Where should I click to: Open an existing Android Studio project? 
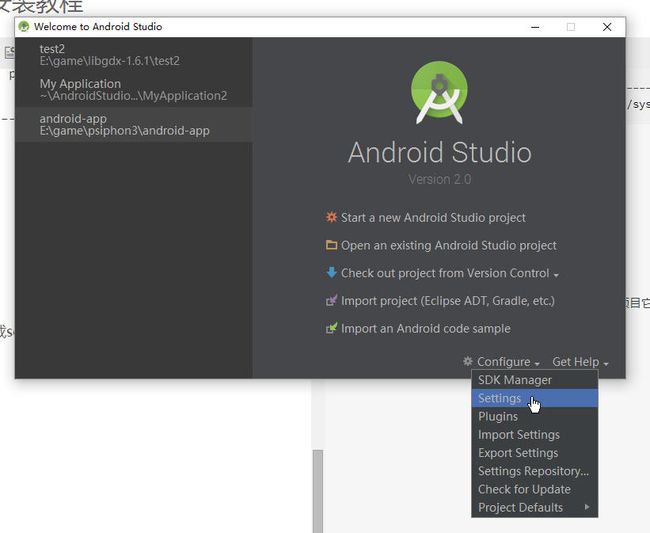(449, 245)
